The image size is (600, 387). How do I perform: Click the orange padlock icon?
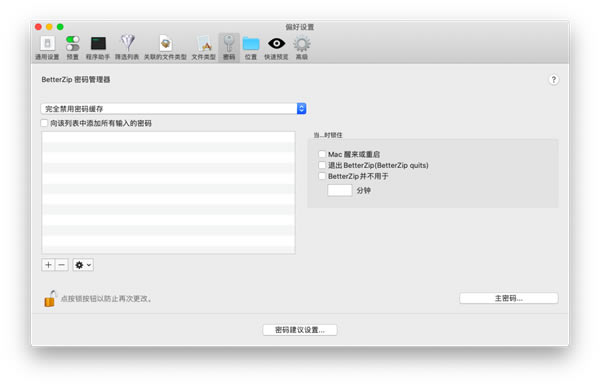coord(50,299)
